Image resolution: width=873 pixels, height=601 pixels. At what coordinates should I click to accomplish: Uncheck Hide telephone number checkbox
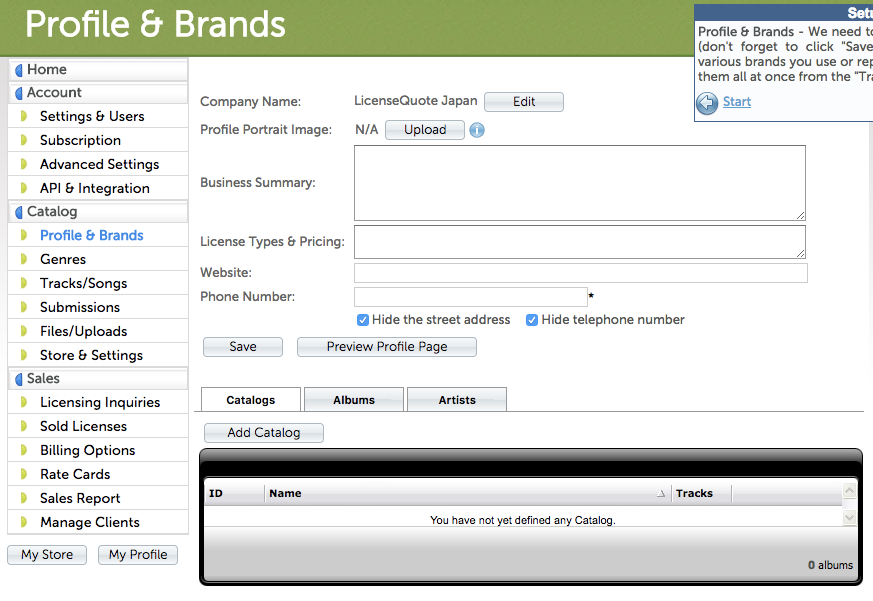click(532, 320)
